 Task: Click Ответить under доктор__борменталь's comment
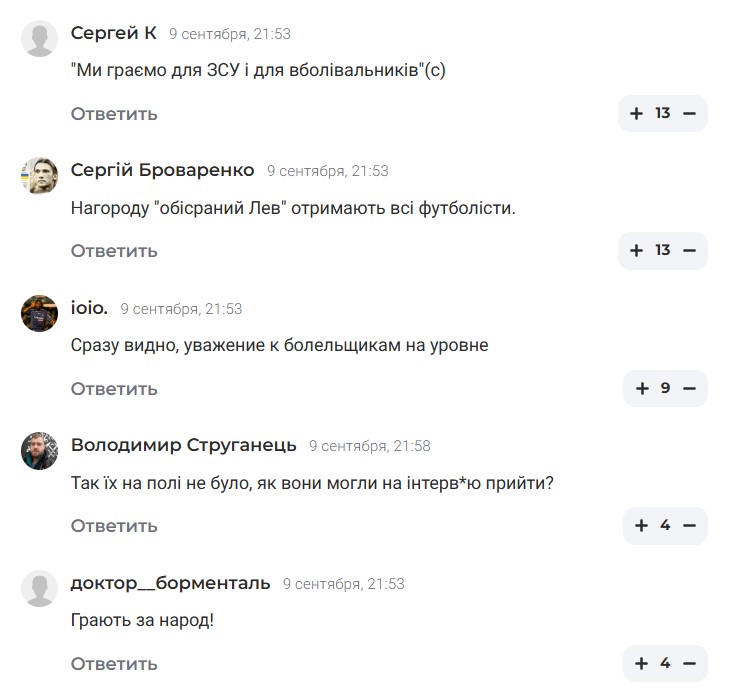[x=114, y=663]
